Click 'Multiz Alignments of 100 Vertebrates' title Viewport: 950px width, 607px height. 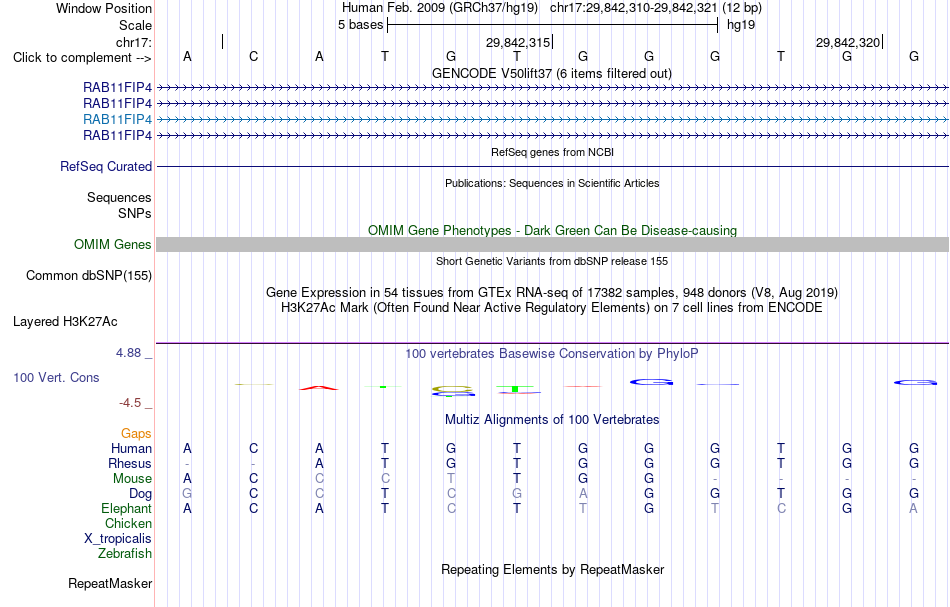click(x=552, y=420)
